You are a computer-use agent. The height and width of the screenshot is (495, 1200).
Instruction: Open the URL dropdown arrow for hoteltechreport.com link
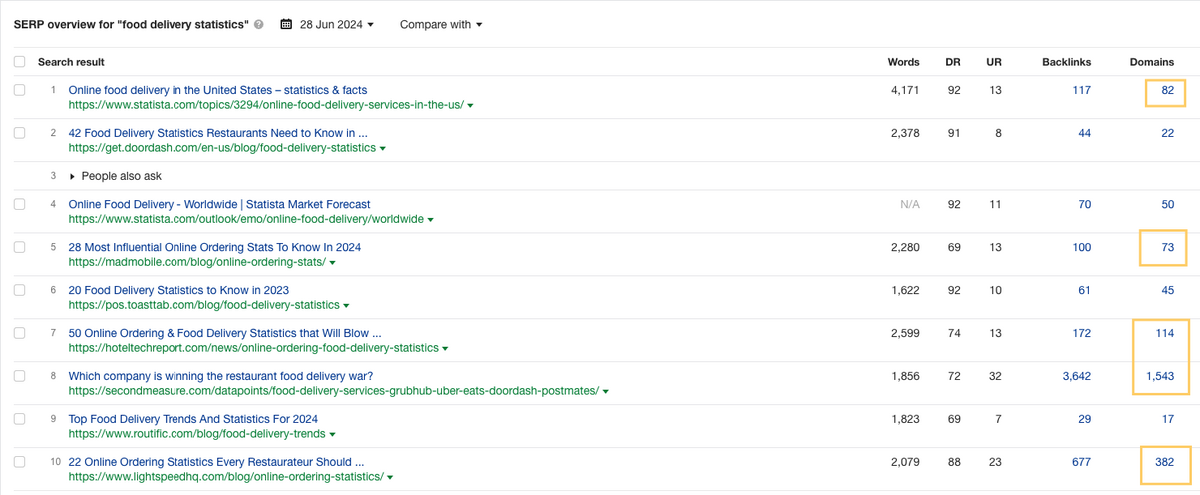point(445,348)
